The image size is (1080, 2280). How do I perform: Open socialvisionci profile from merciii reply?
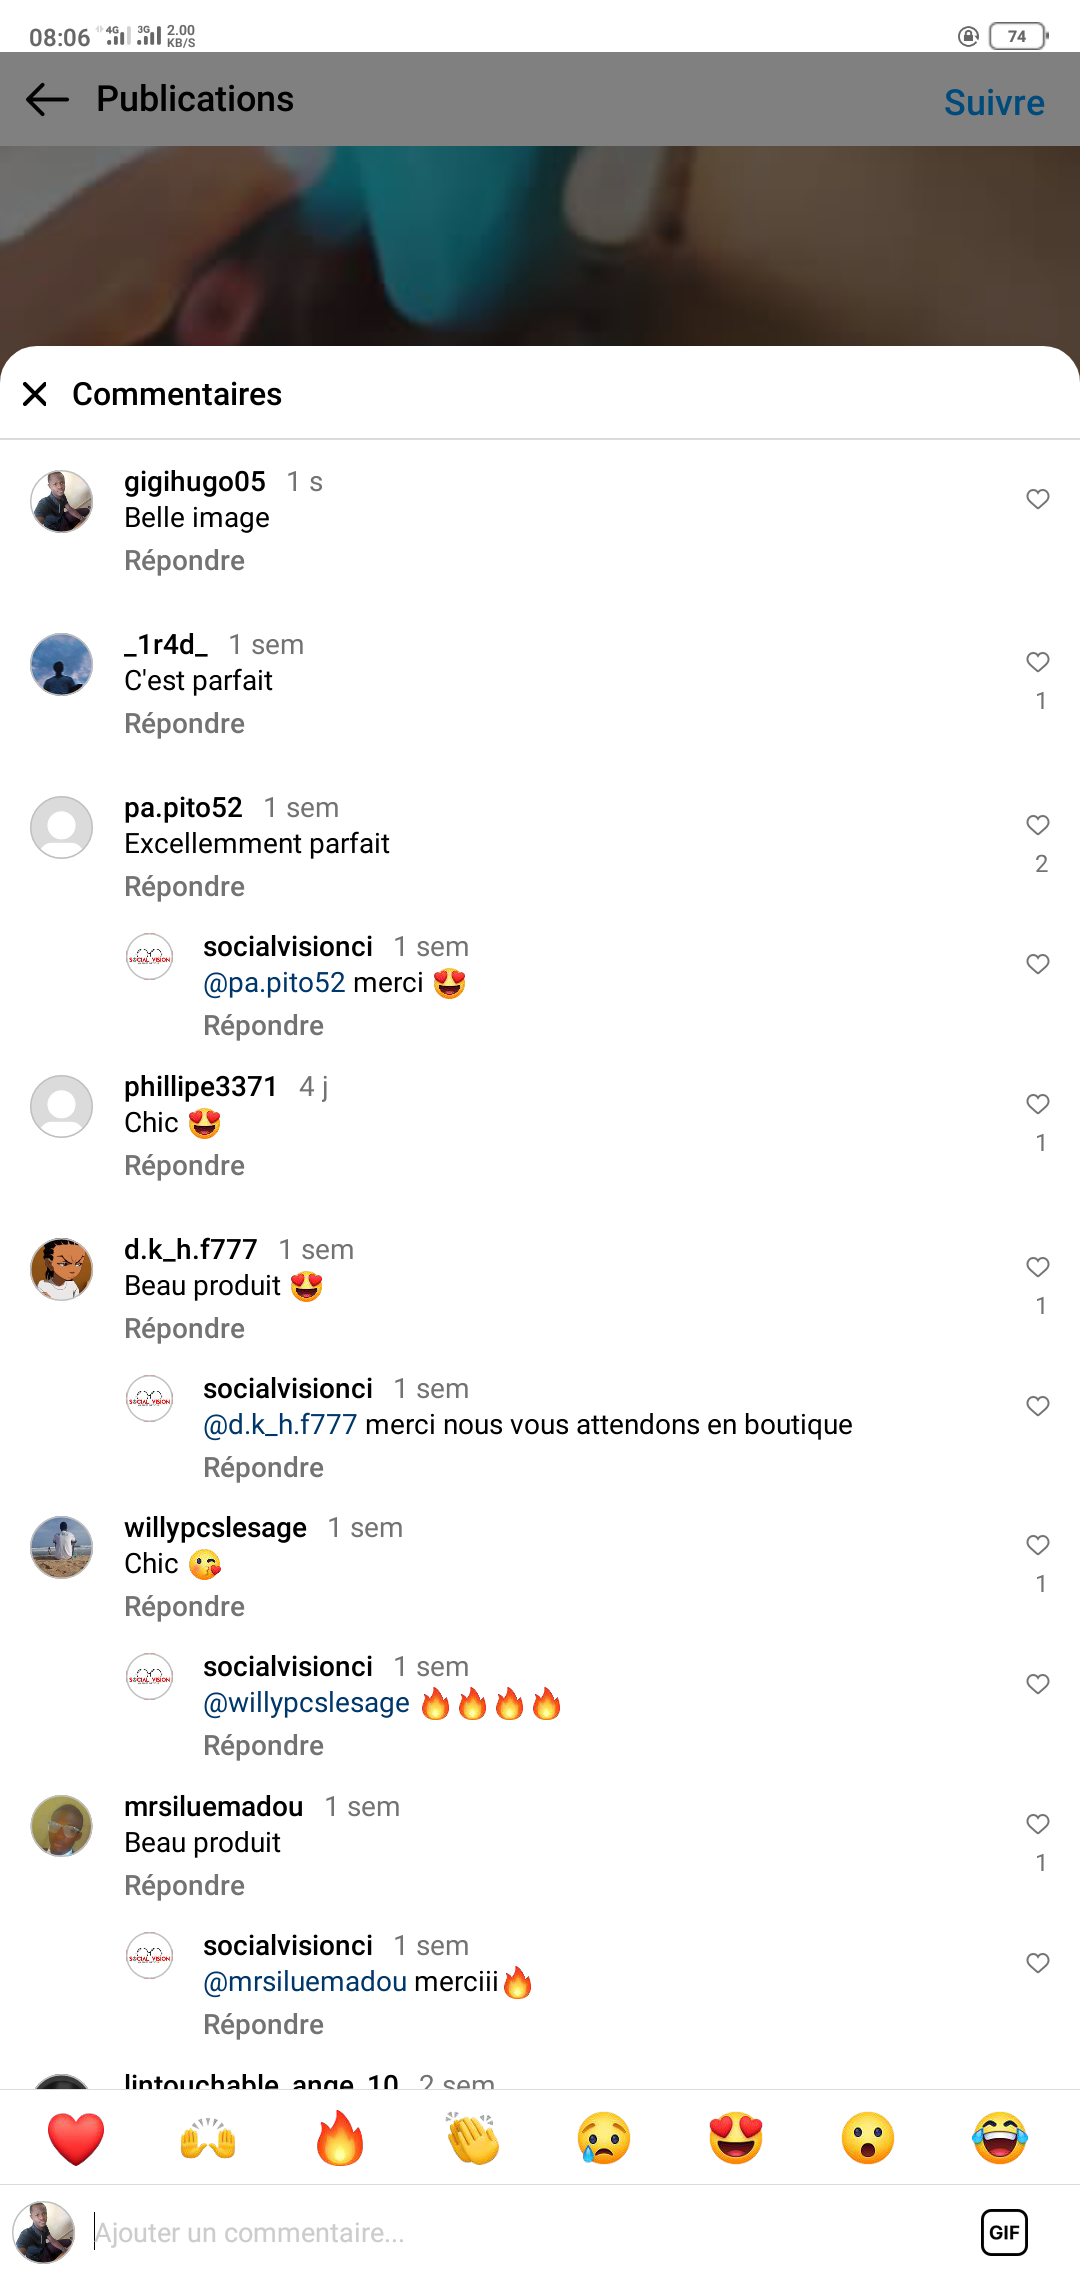(x=288, y=1946)
